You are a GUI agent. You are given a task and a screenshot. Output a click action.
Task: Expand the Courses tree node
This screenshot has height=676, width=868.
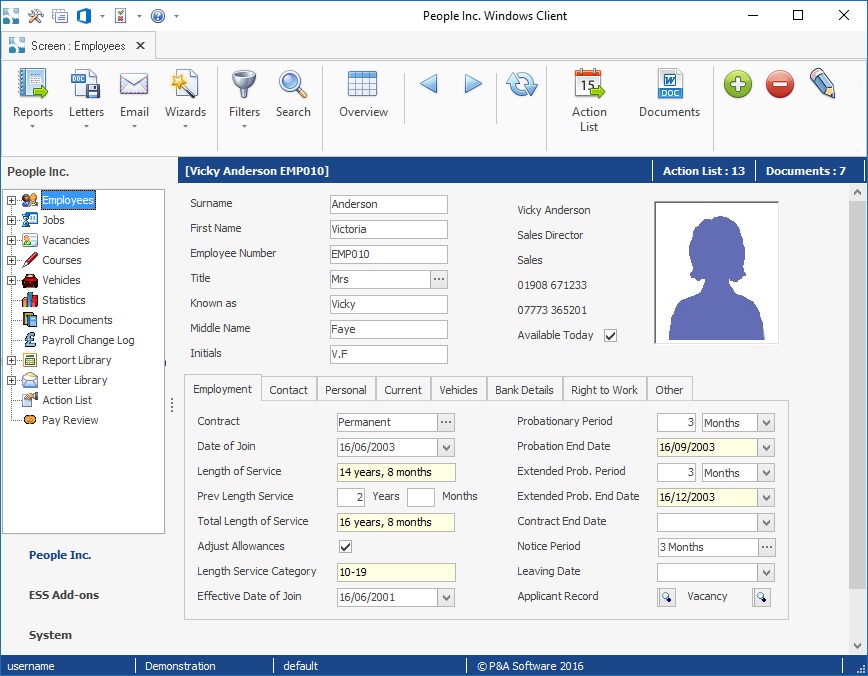click(x=11, y=260)
